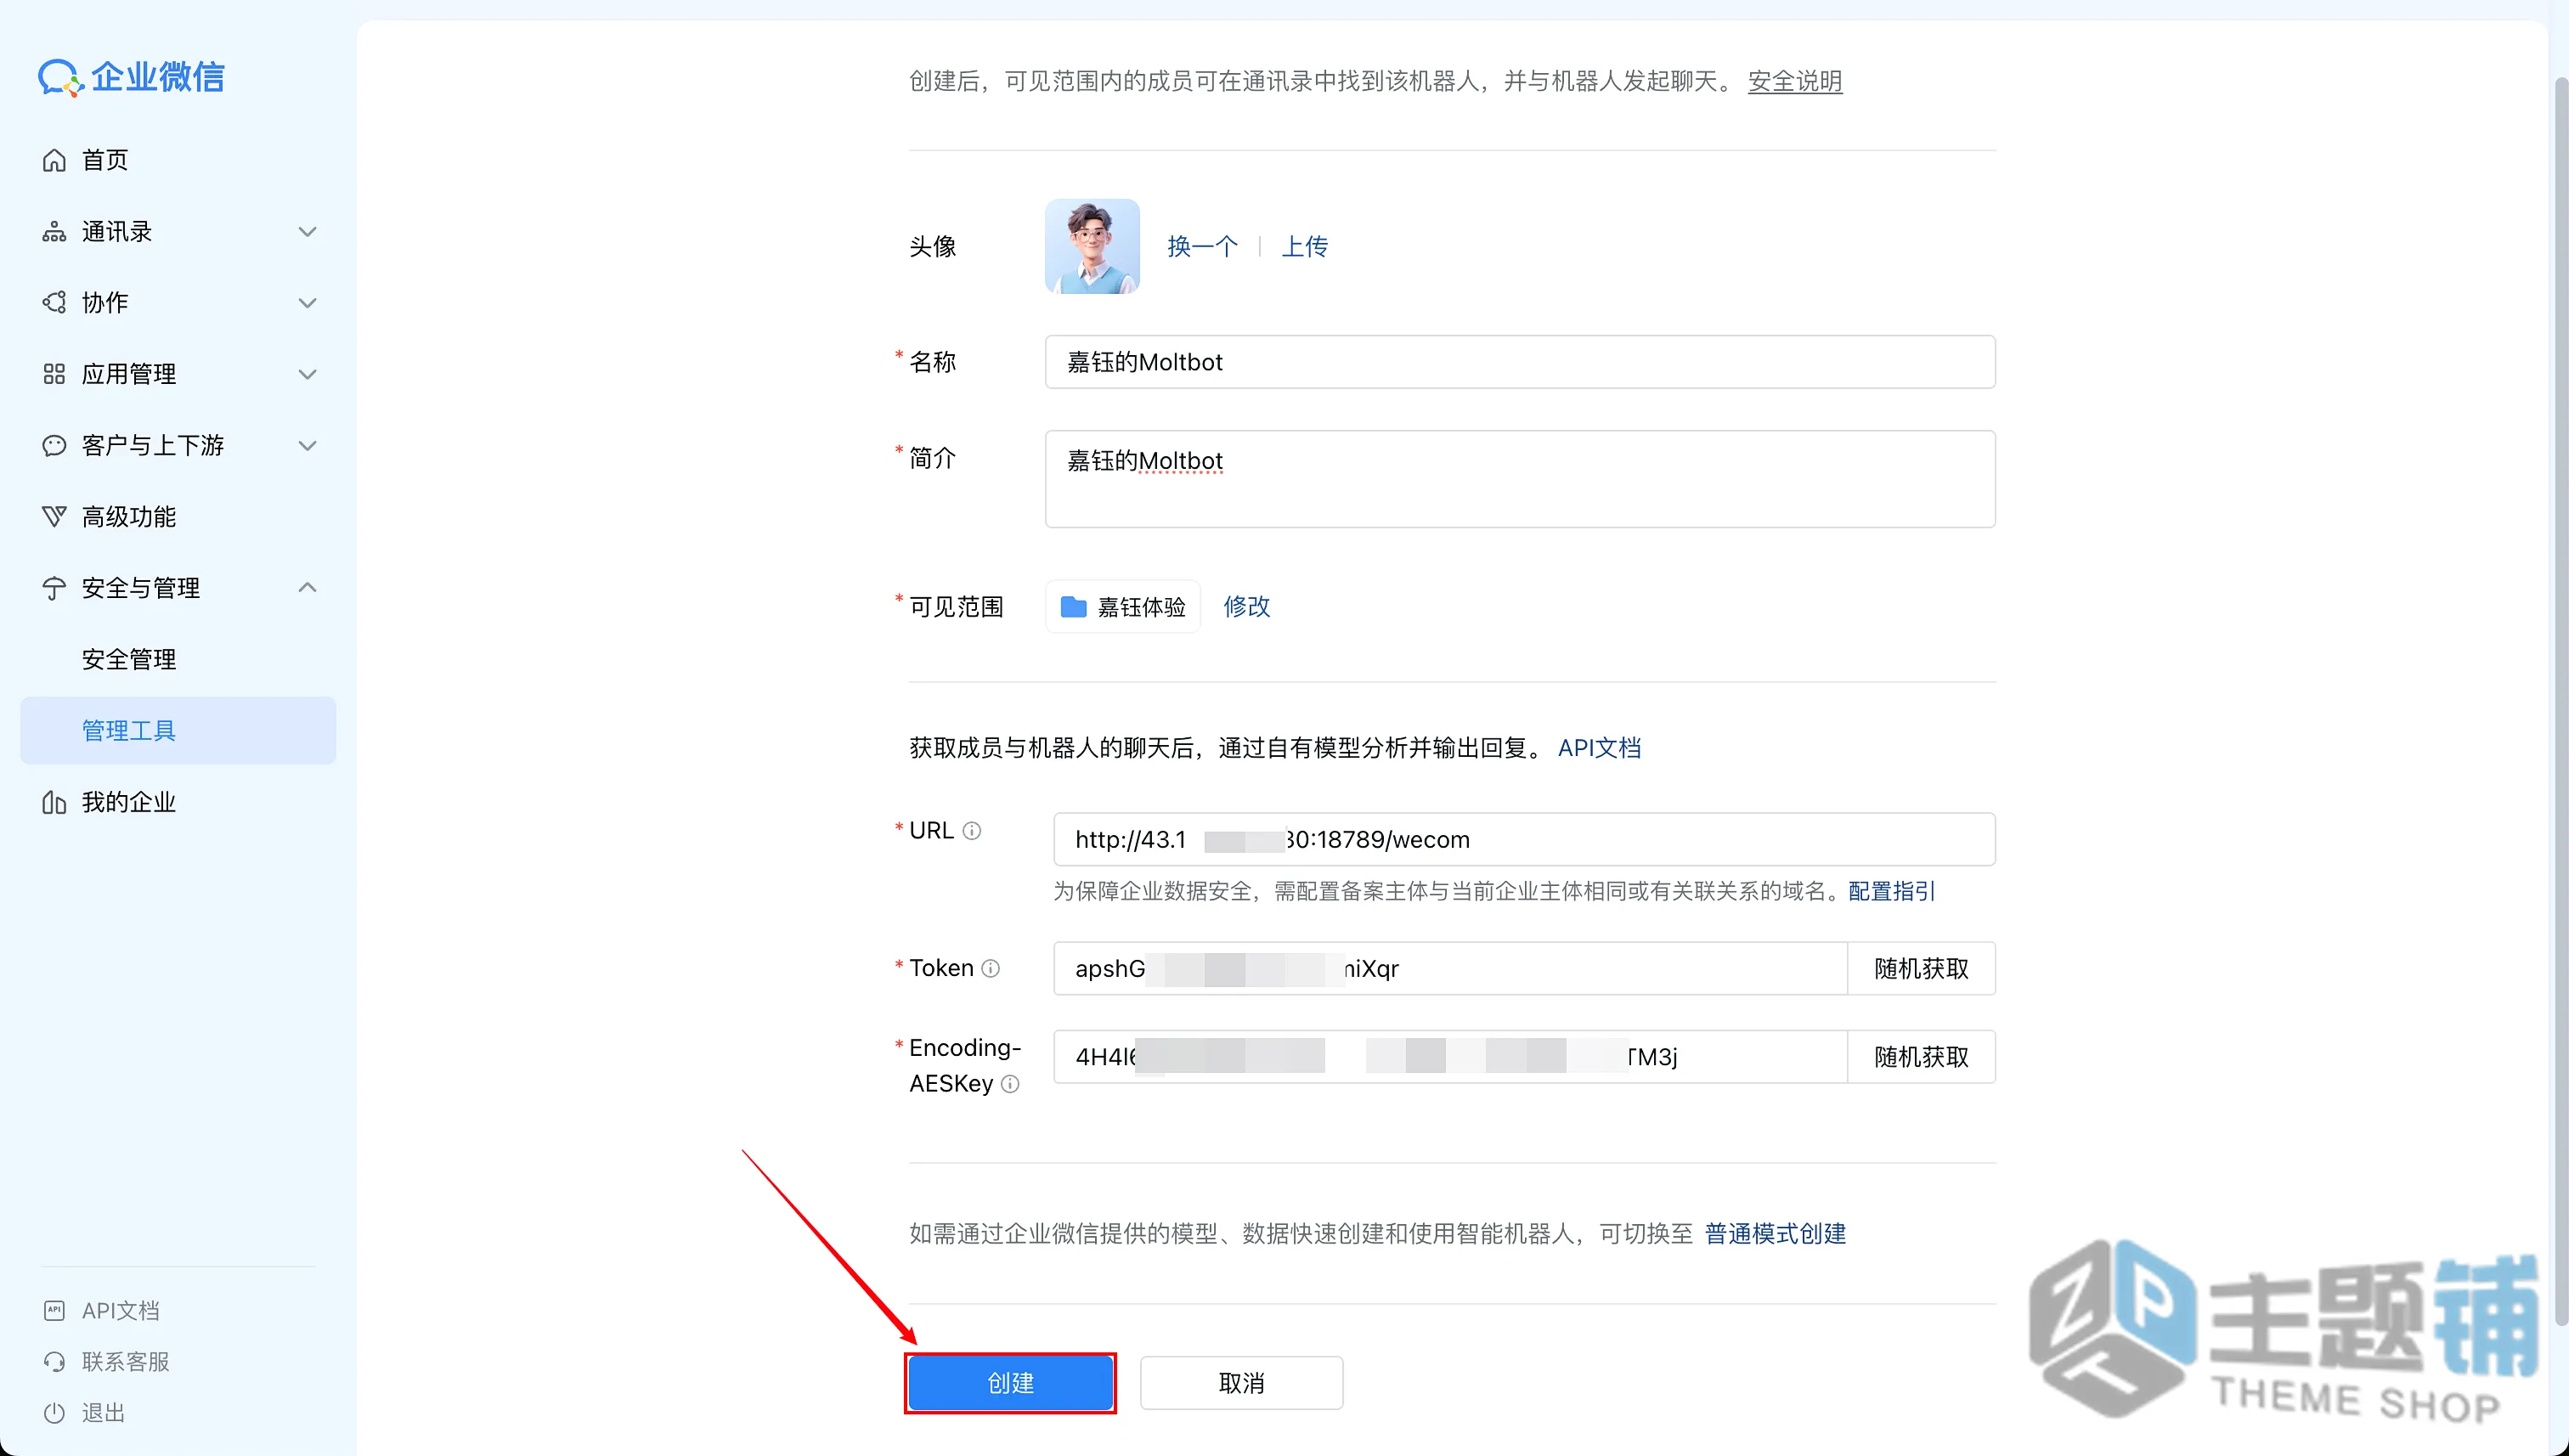Click the info icon next to AESKey
Image resolution: width=2569 pixels, height=1456 pixels.
(1010, 1084)
